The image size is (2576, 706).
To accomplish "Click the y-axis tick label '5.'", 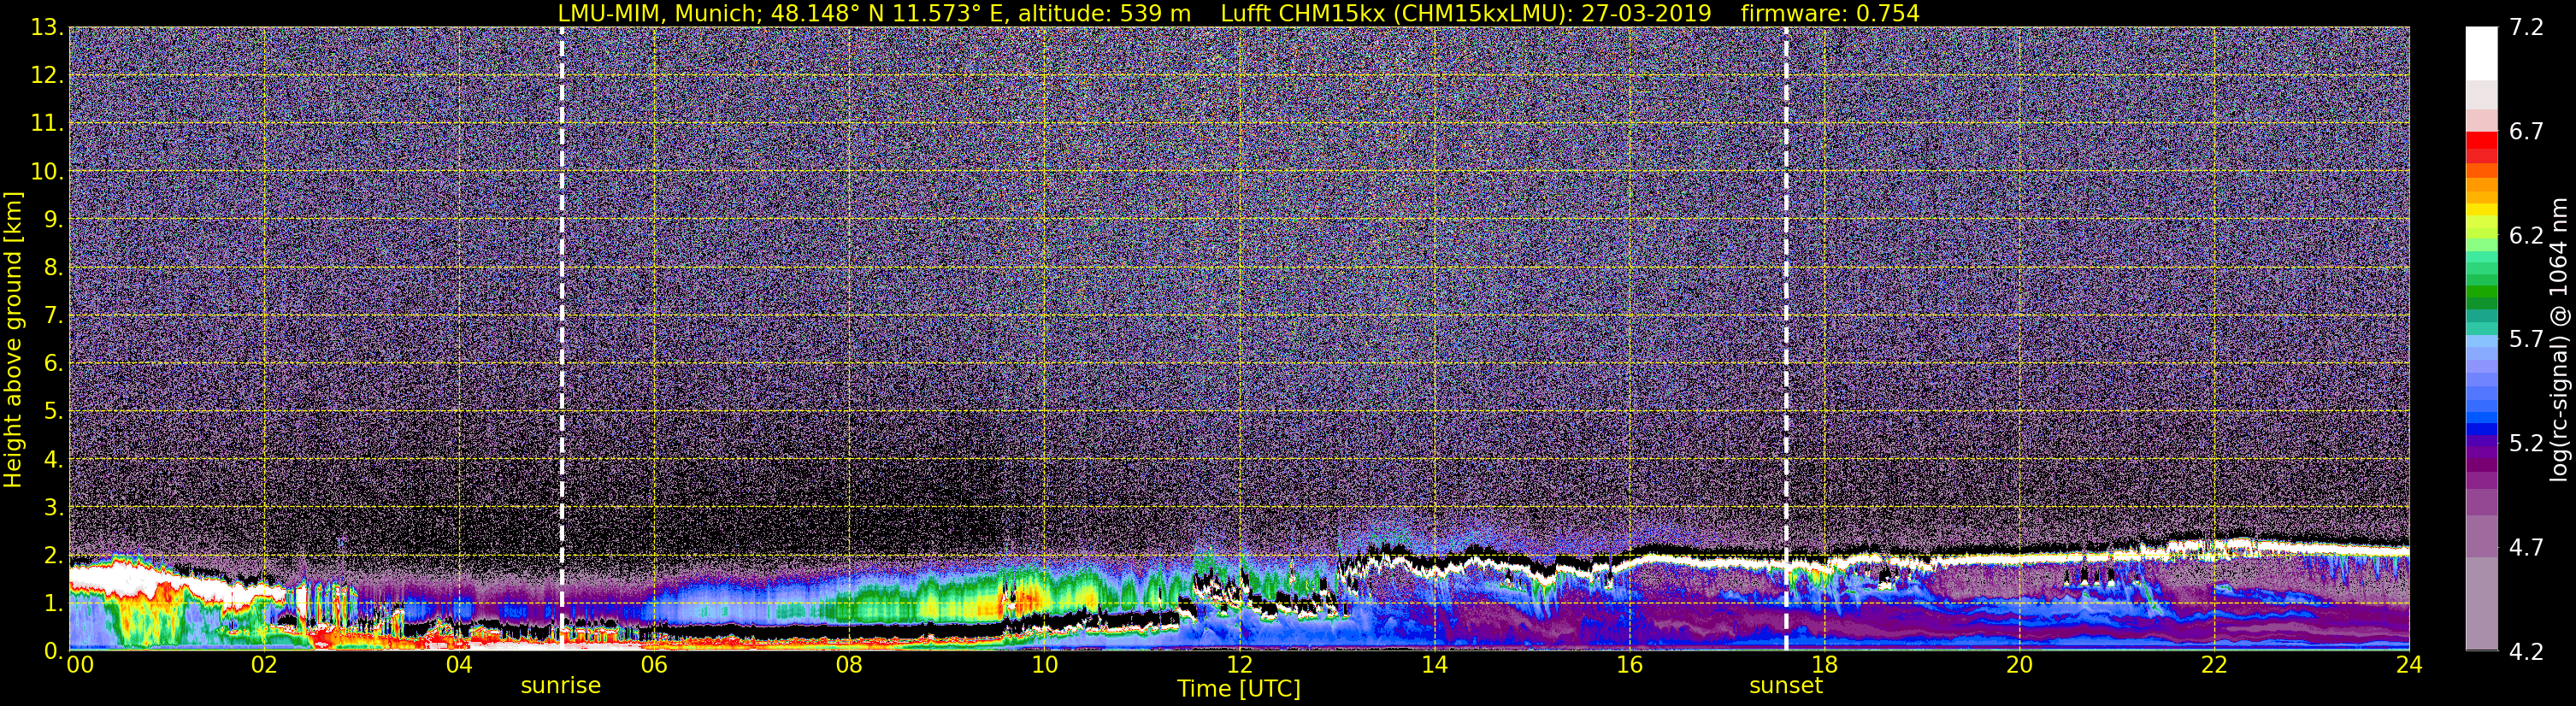I will click(53, 412).
